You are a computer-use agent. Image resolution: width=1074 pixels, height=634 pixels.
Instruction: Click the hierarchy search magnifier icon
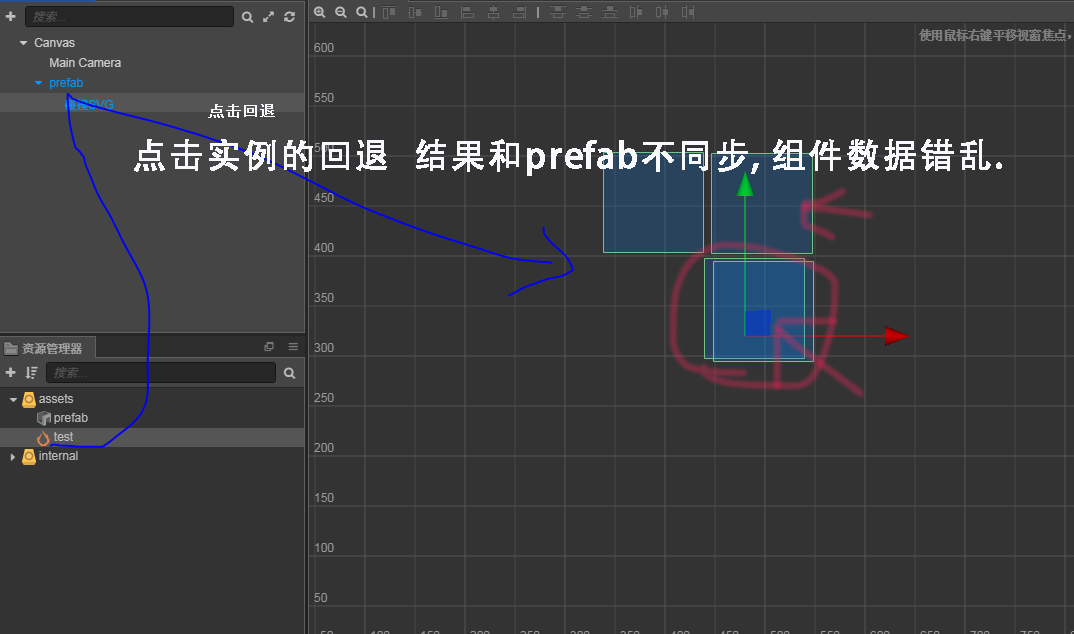[247, 17]
